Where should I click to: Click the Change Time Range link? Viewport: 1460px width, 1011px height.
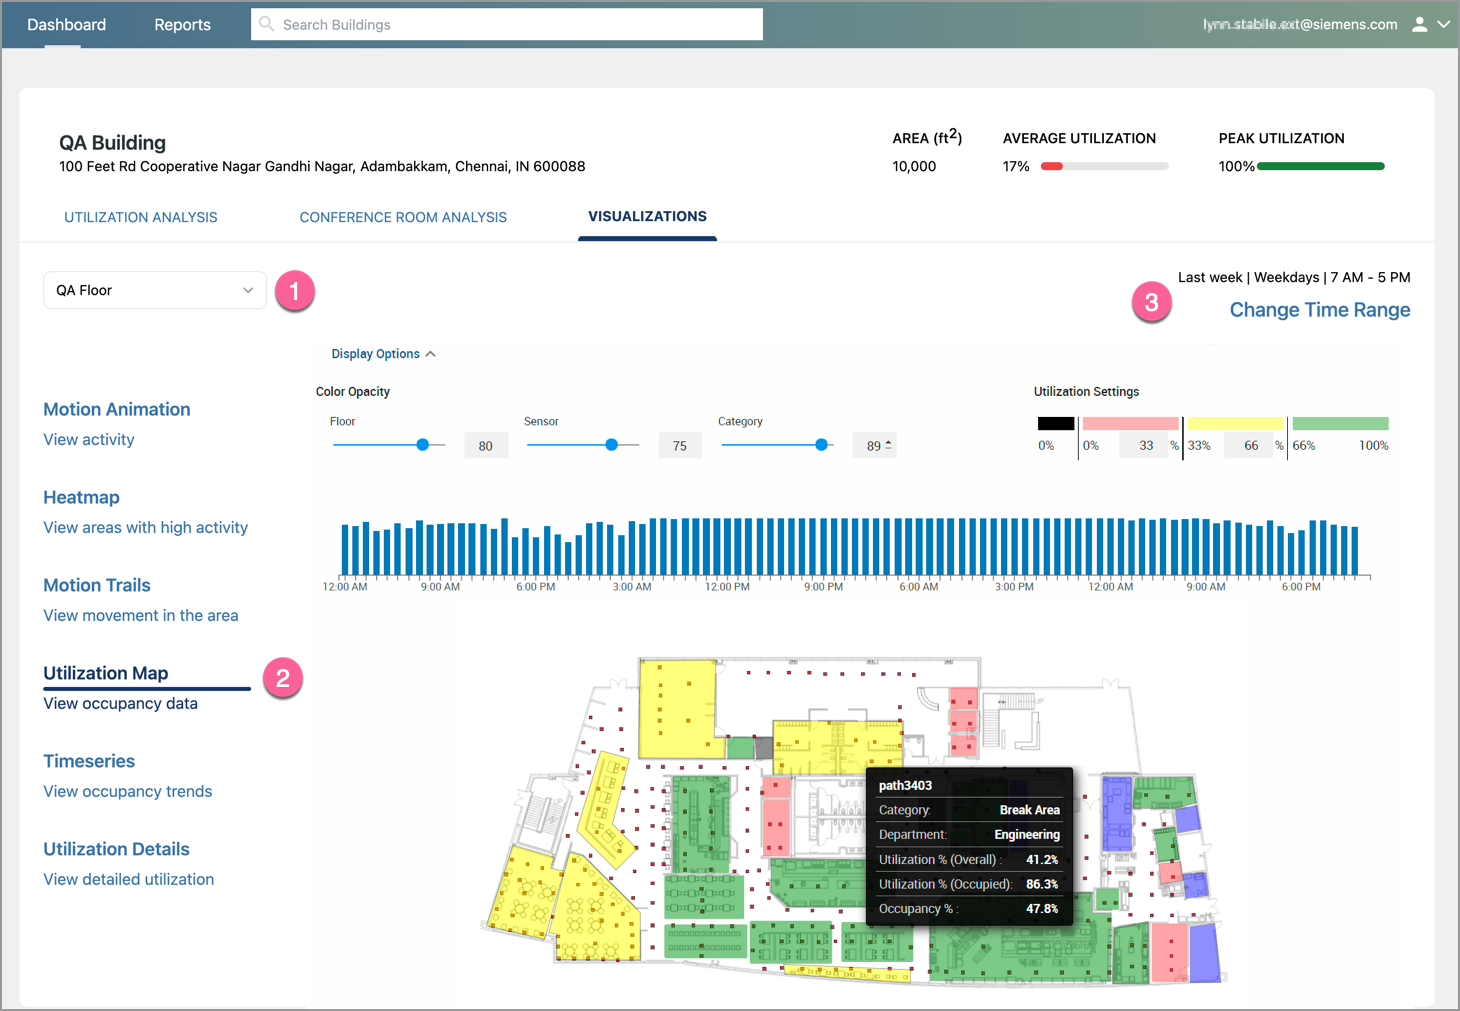pos(1319,310)
